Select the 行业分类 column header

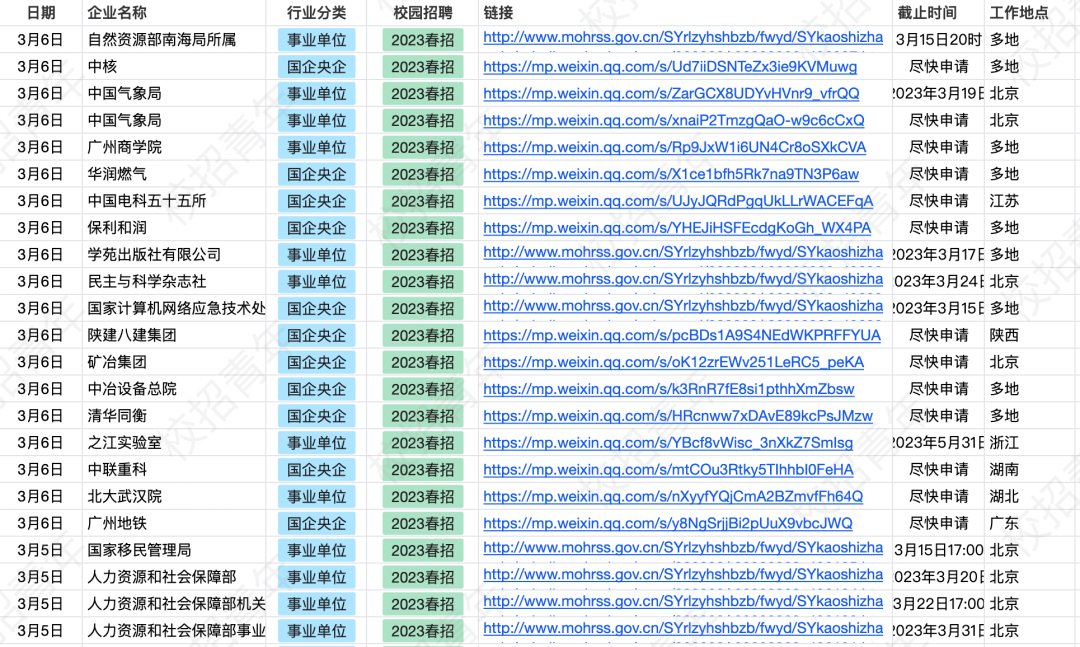pos(317,12)
